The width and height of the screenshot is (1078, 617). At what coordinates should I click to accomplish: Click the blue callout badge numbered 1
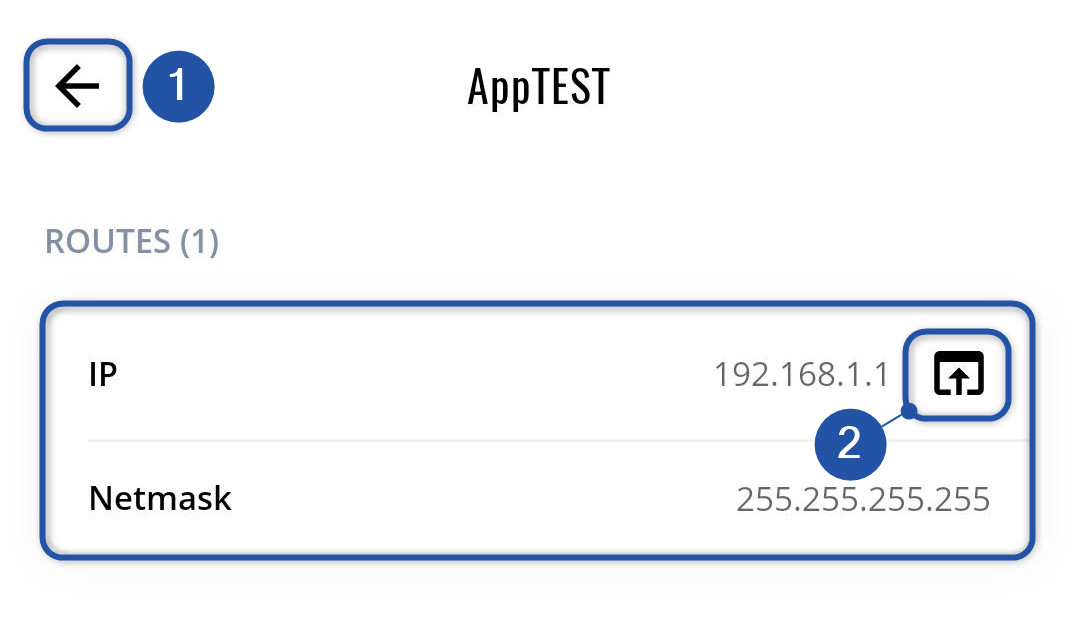pos(178,86)
